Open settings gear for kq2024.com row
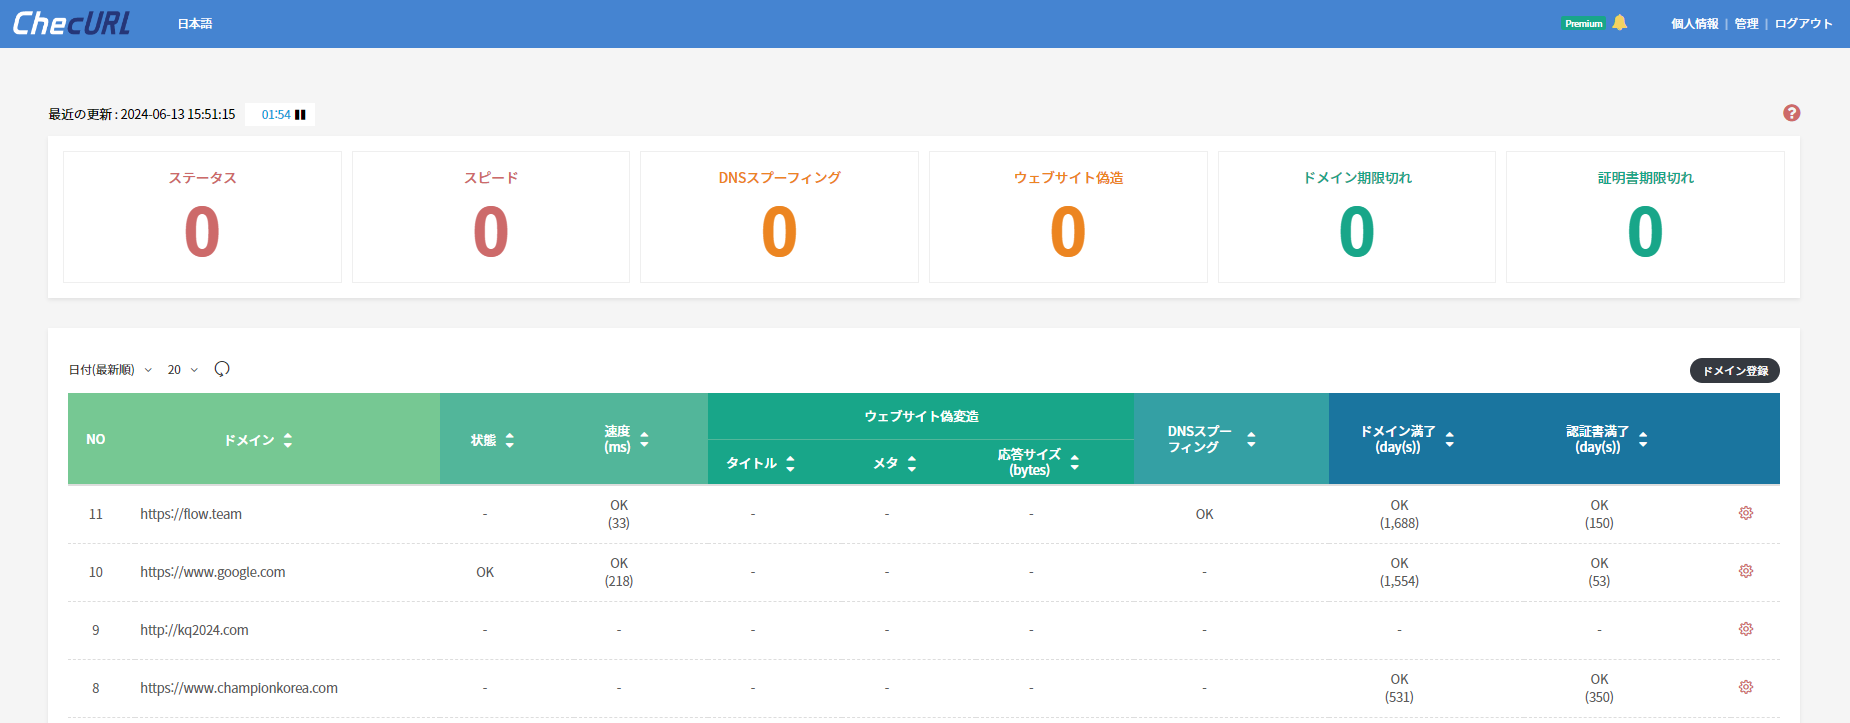Viewport: 1850px width, 723px height. click(x=1745, y=629)
